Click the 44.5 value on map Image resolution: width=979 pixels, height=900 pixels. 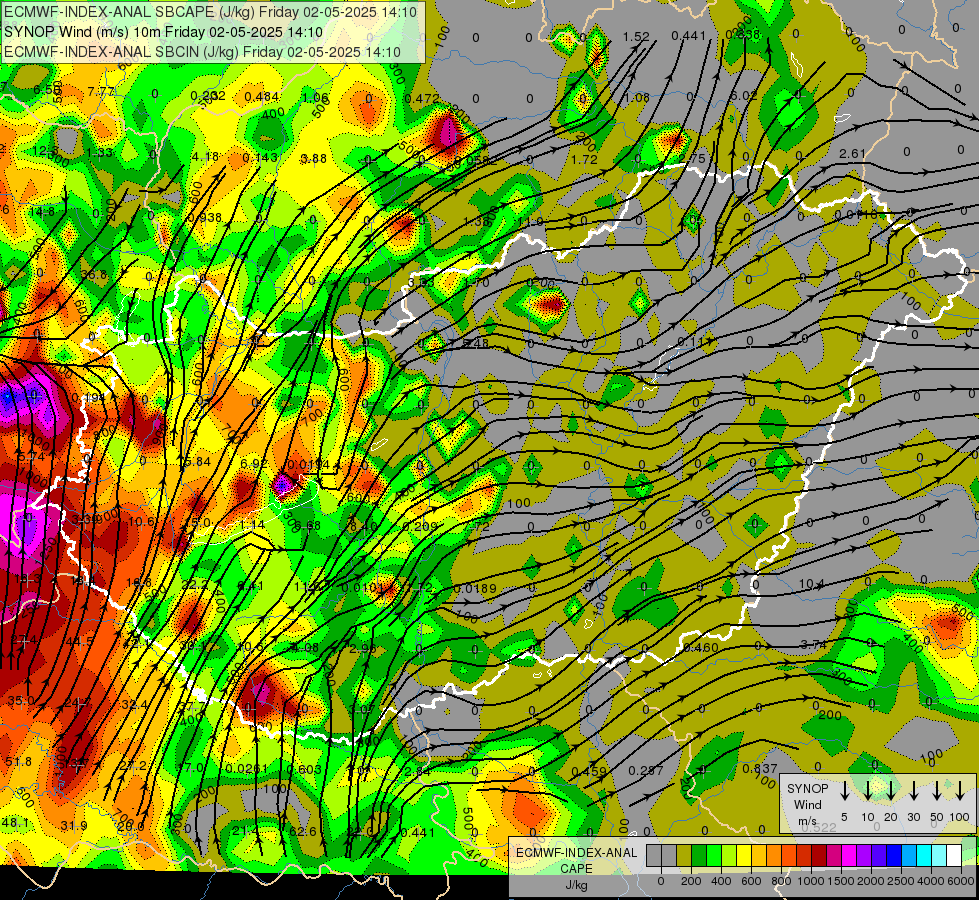click(80, 641)
